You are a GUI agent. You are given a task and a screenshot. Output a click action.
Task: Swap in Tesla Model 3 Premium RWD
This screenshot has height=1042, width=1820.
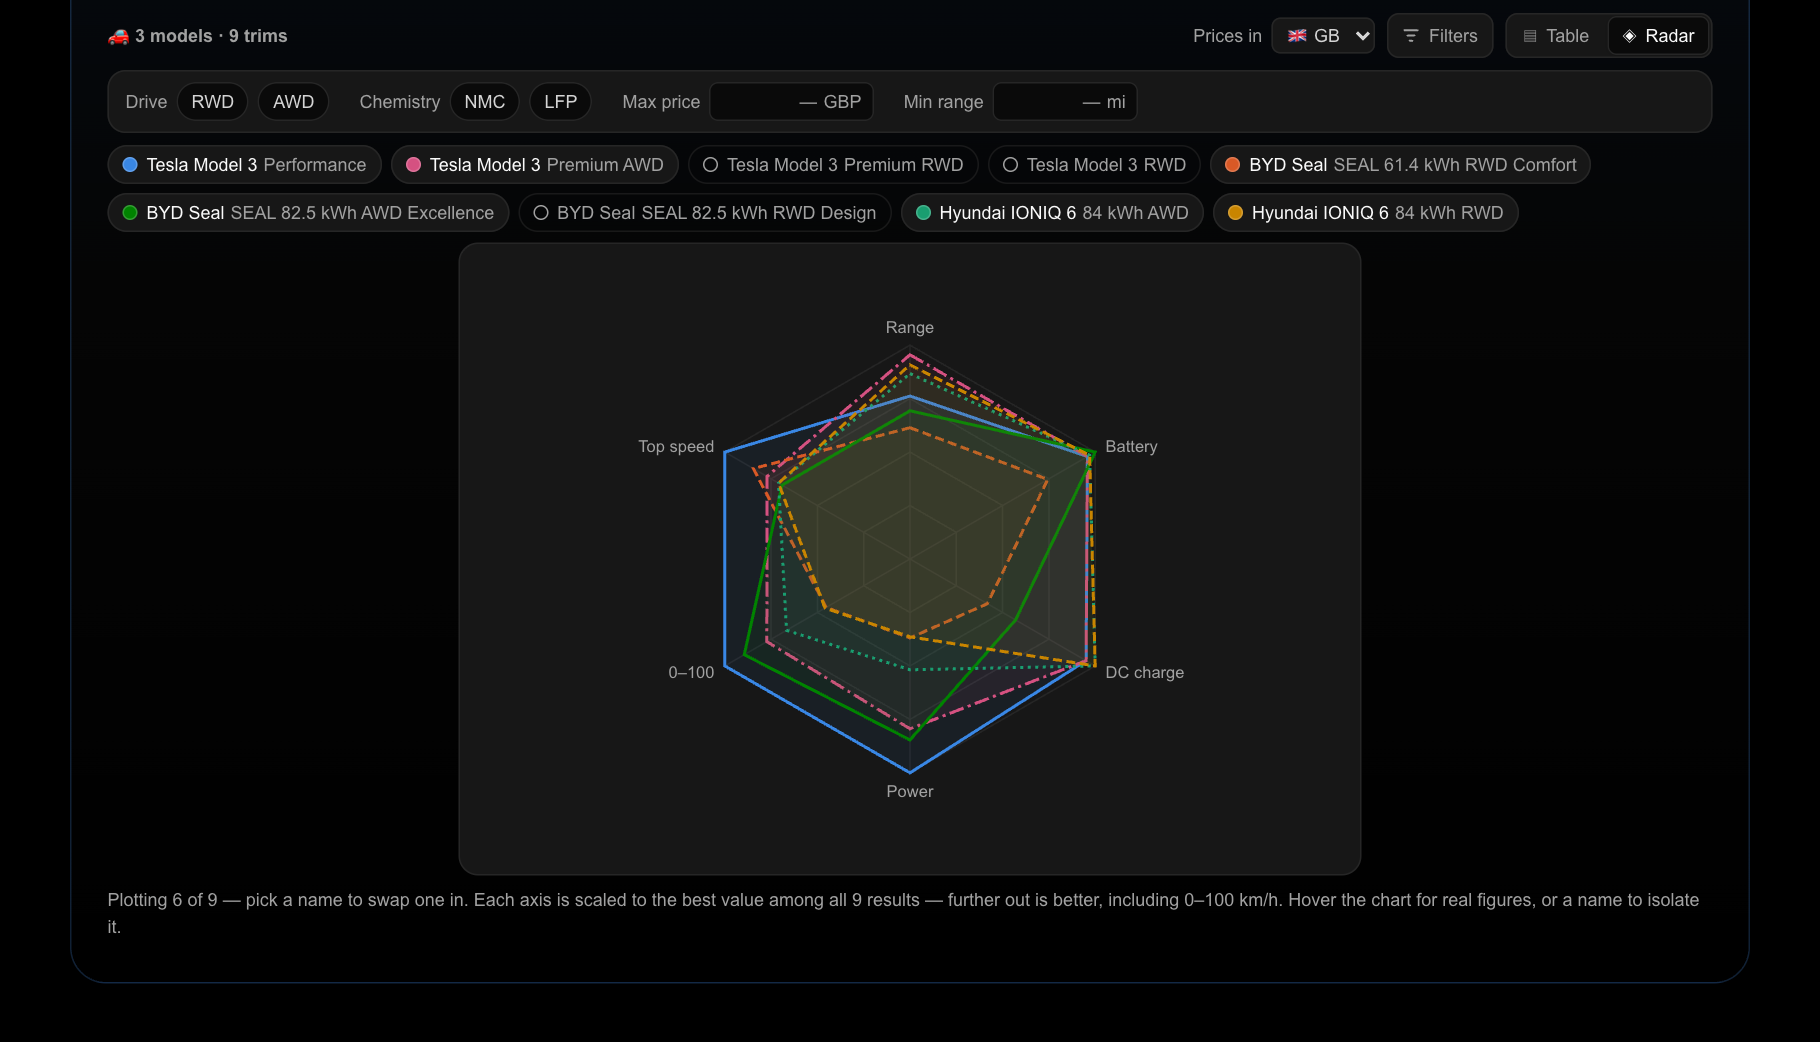[x=834, y=165]
